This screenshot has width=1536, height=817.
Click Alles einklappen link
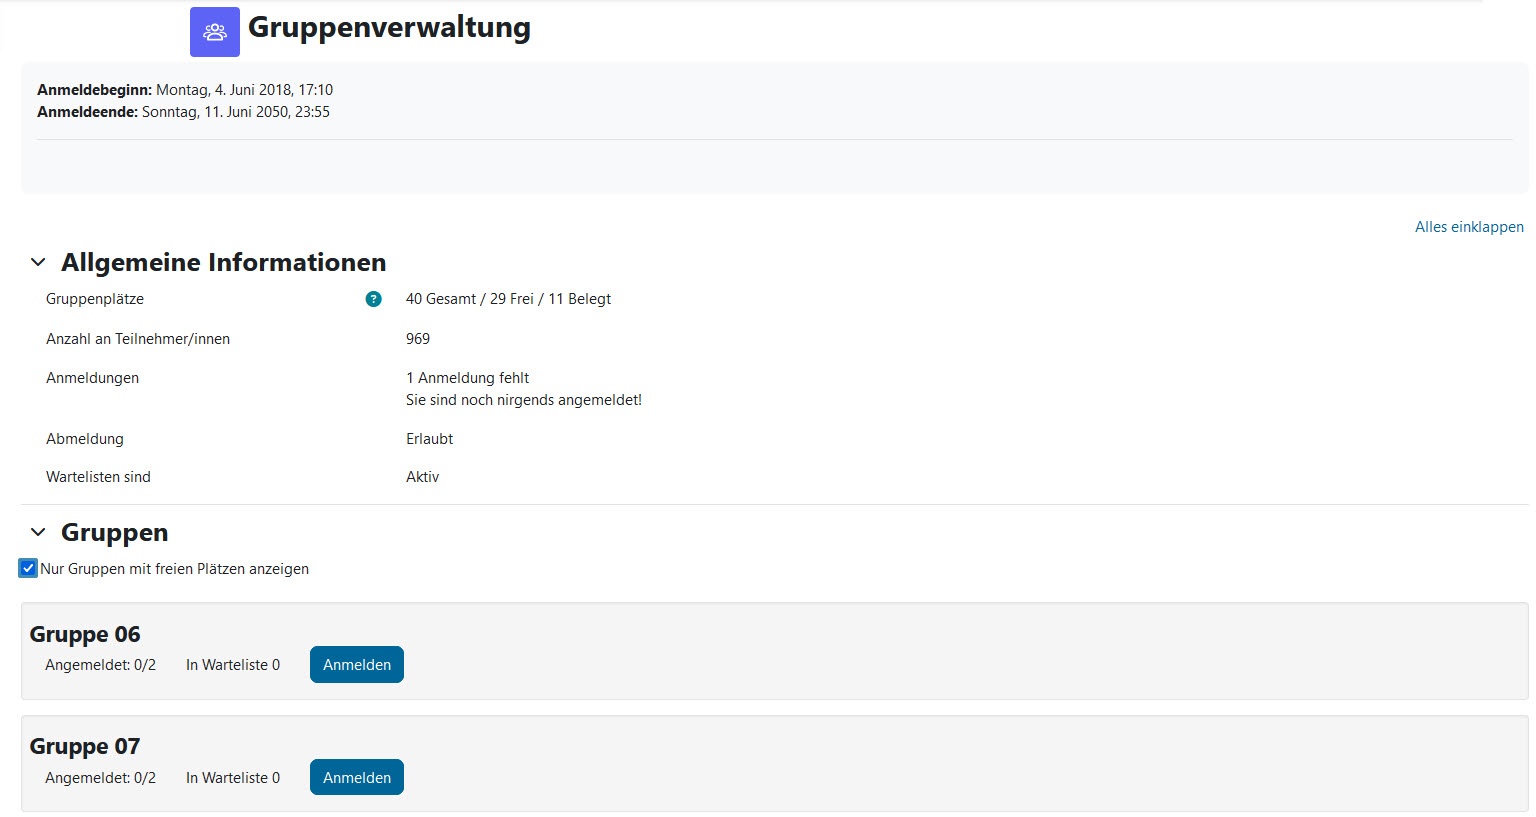pos(1469,227)
